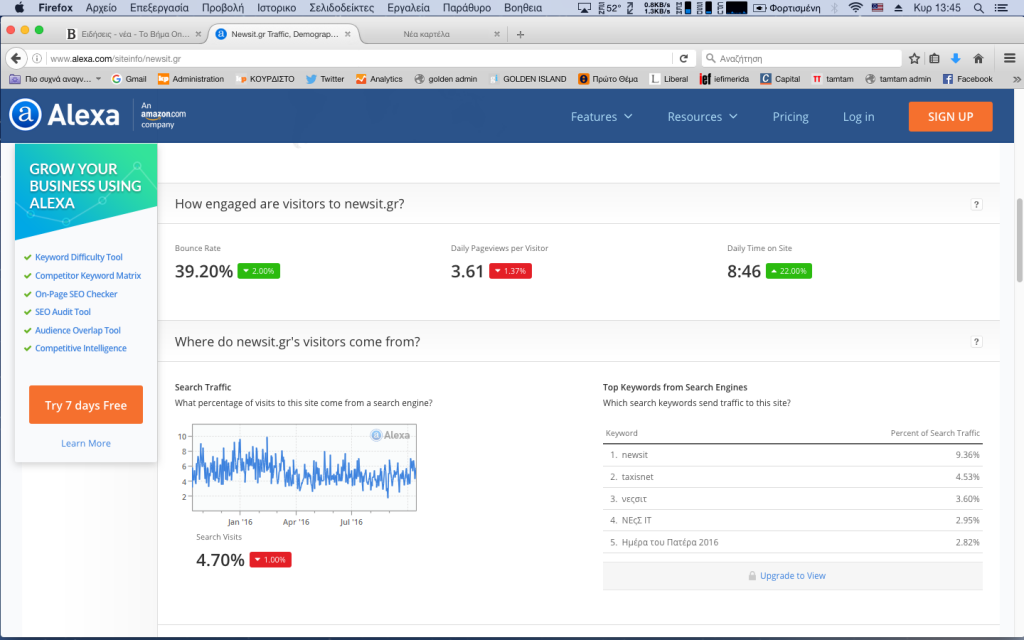Screen dimensions: 1024x640
Task: Click the Alexa logo in the header
Action: point(65,115)
